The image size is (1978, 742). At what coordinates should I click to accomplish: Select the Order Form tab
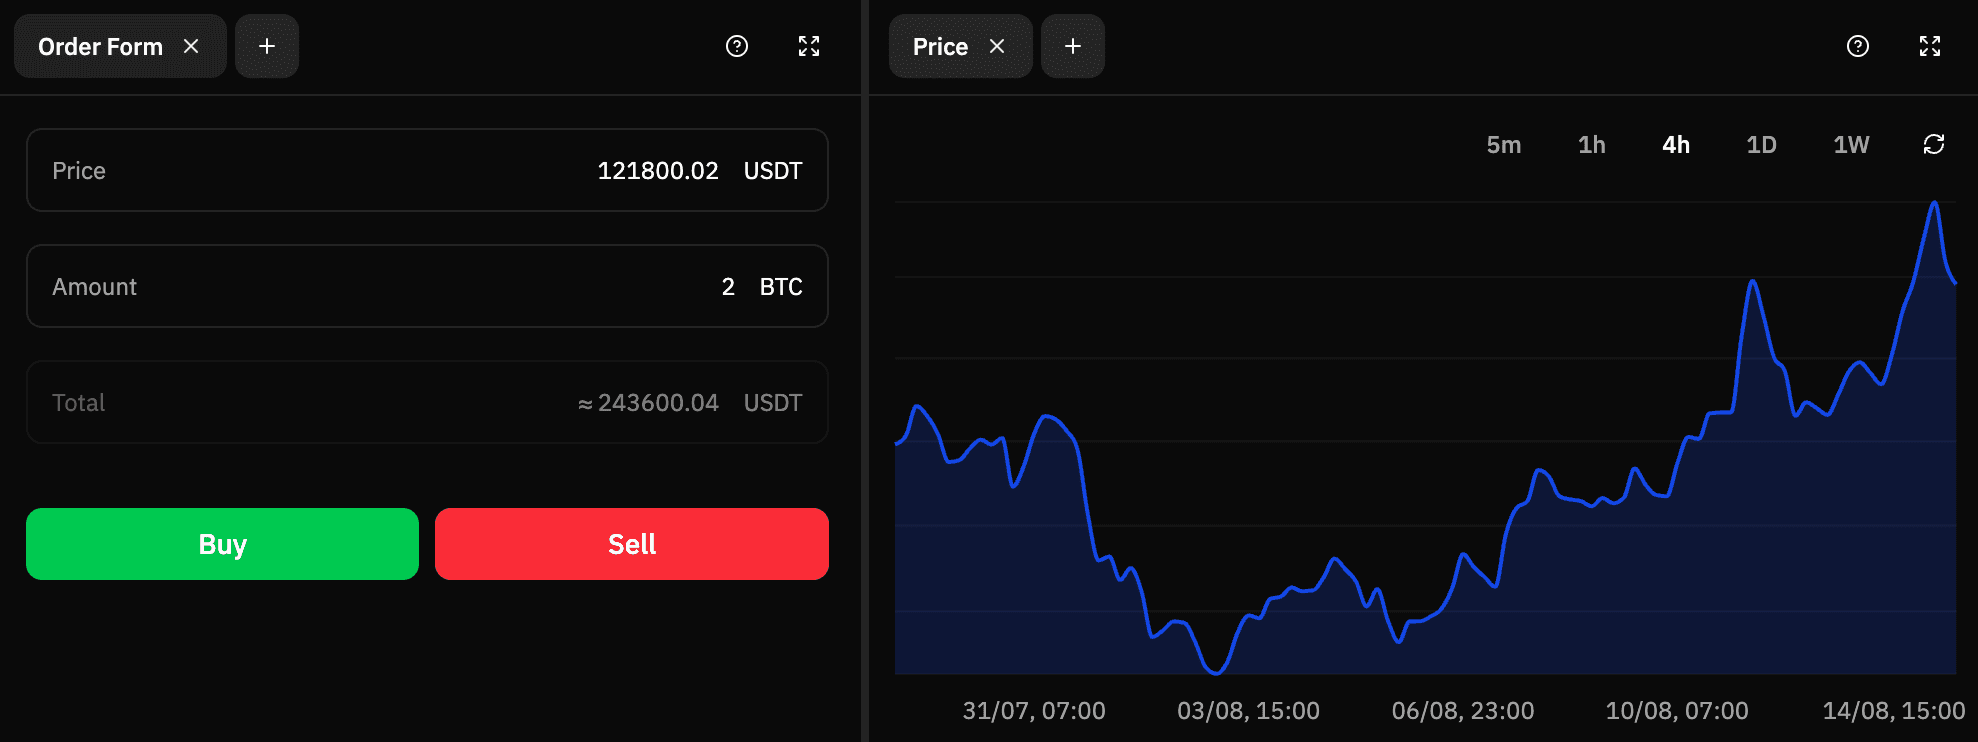(x=100, y=47)
